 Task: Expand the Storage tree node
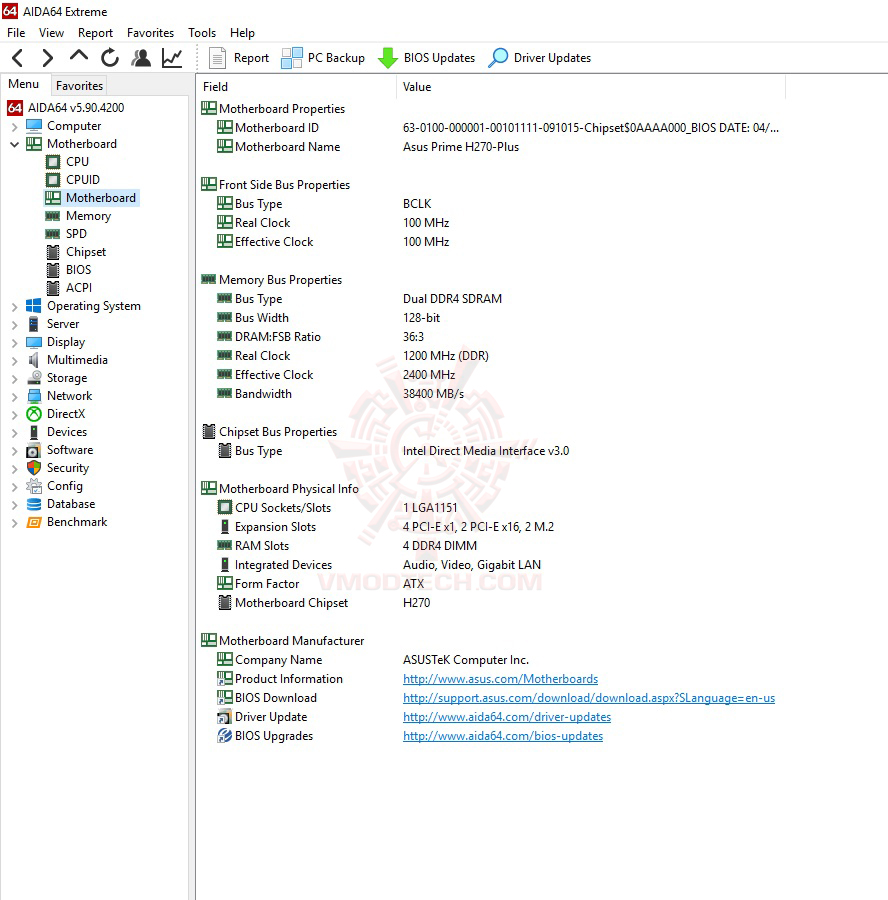pyautogui.click(x=15, y=378)
